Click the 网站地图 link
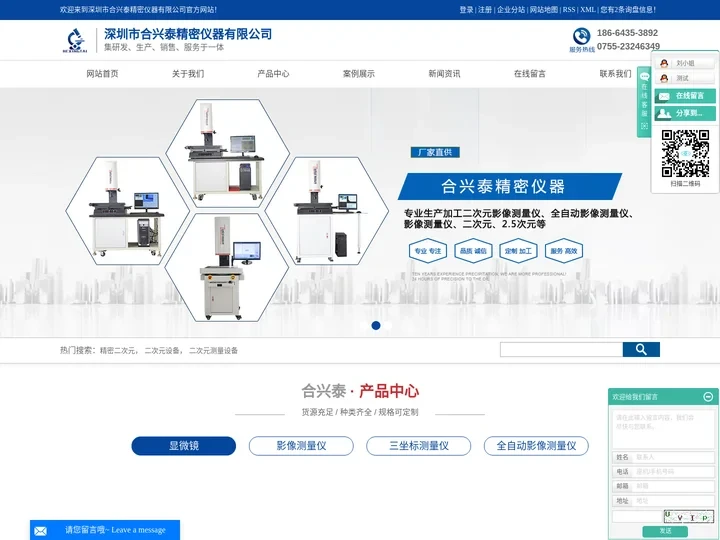Viewport: 720px width, 540px height. (x=544, y=10)
